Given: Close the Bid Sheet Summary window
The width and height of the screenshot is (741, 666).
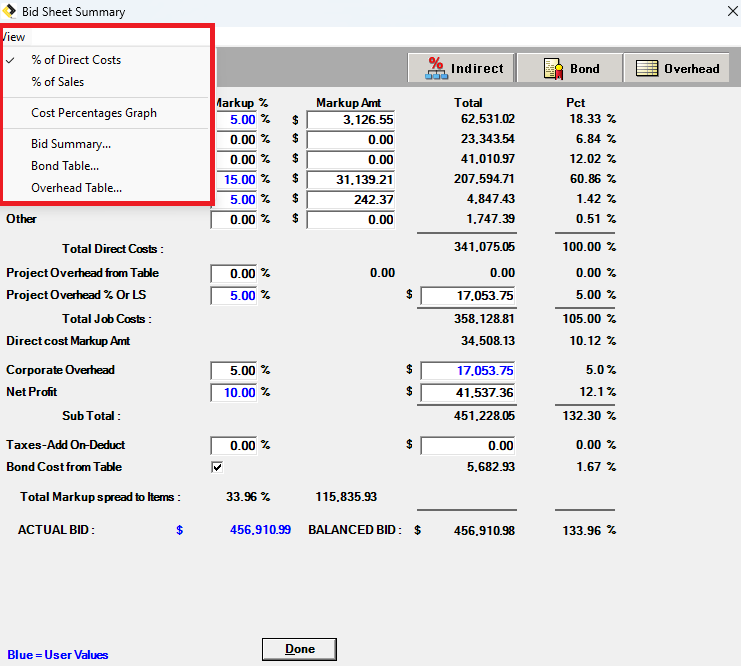Looking at the screenshot, I should pyautogui.click(x=731, y=12).
